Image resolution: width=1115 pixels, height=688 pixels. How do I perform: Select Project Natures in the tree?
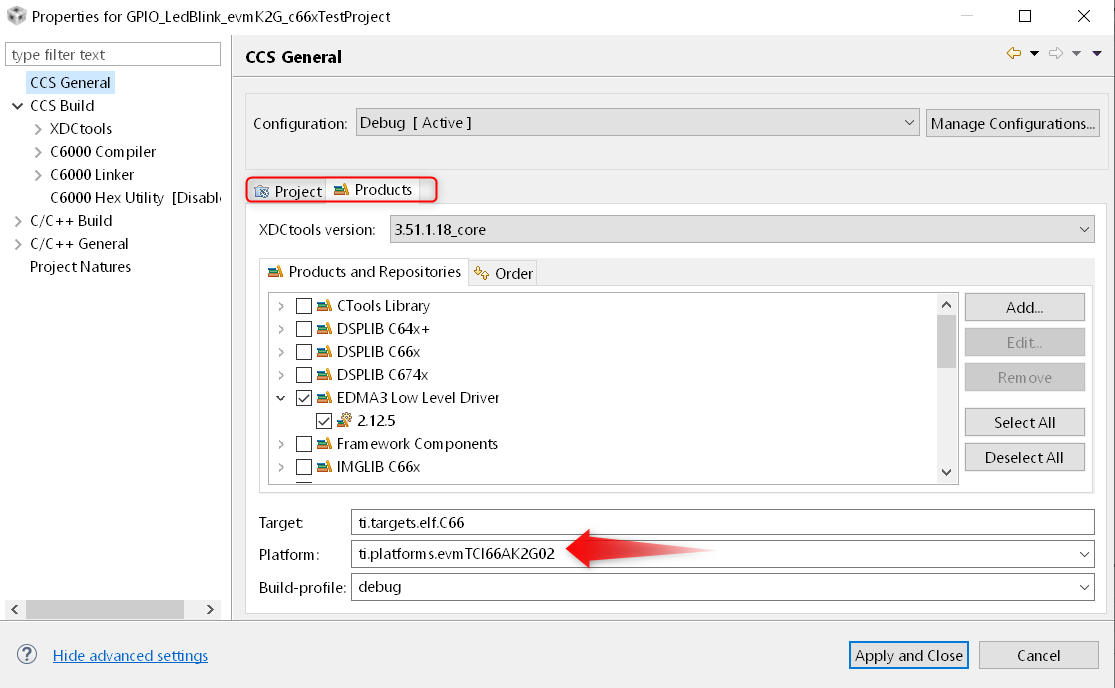[x=80, y=267]
